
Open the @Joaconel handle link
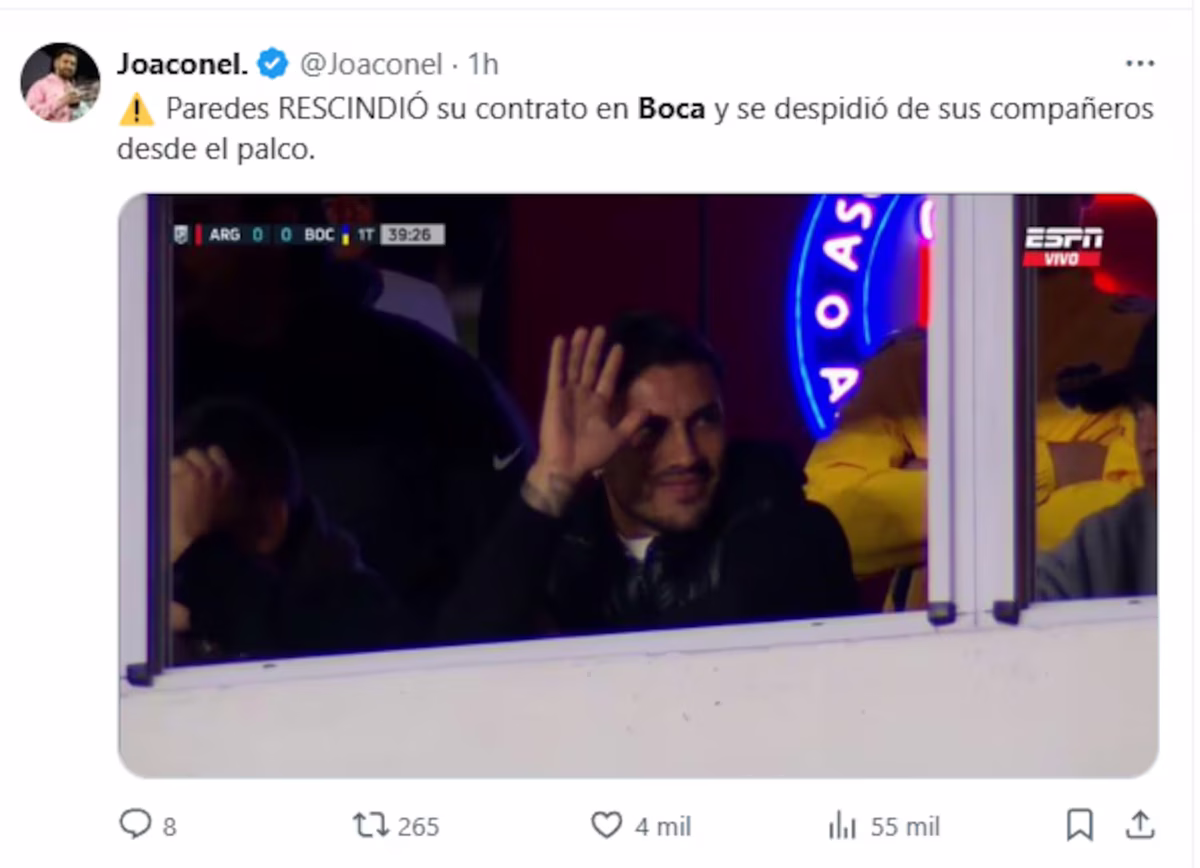point(371,65)
